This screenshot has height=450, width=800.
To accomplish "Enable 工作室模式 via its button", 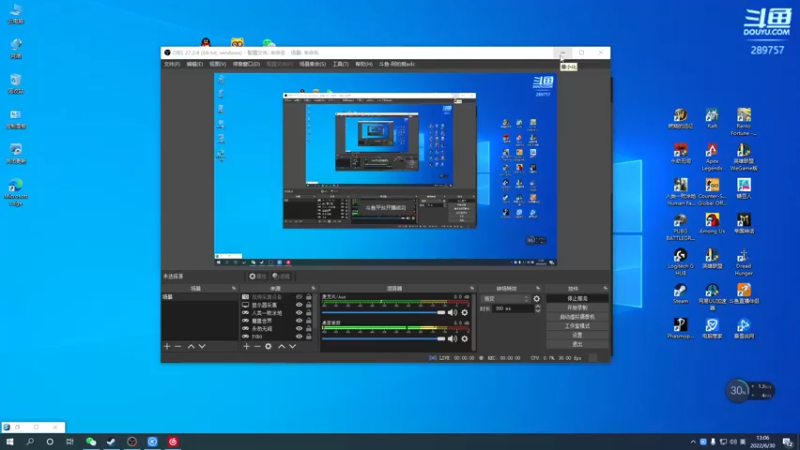I will point(577,326).
